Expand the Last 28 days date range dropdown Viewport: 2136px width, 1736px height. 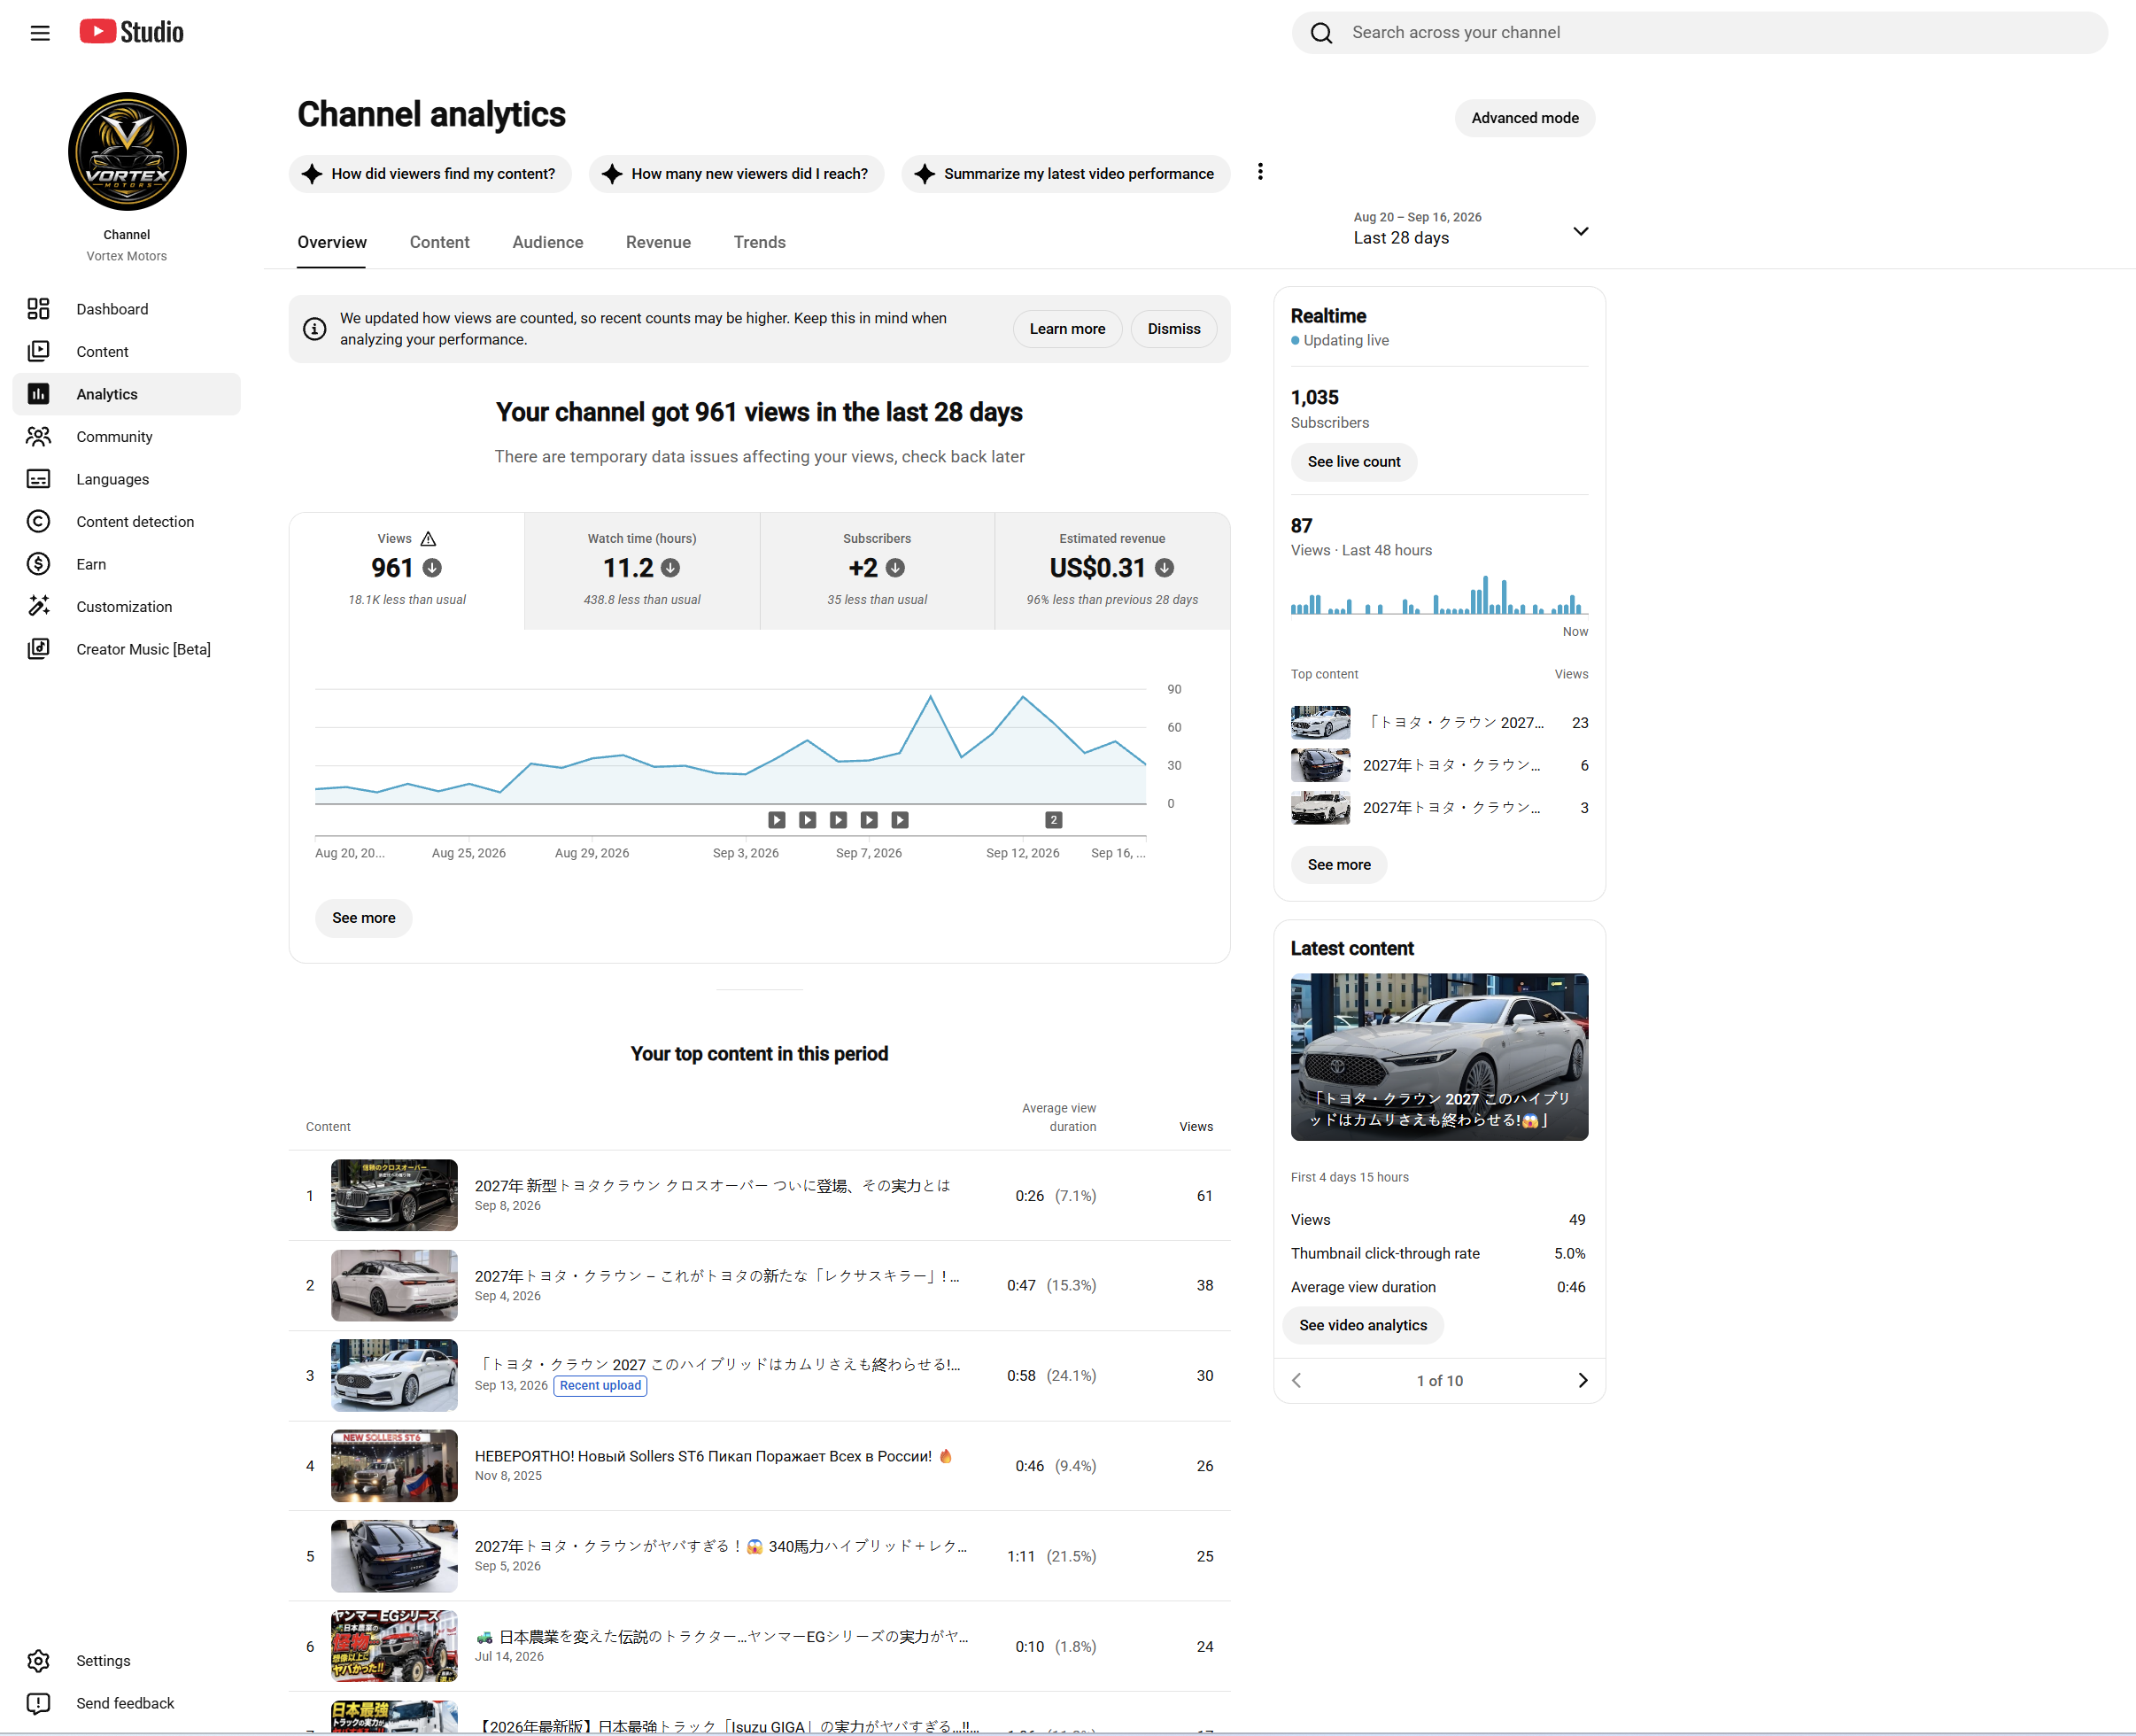[x=1470, y=230]
